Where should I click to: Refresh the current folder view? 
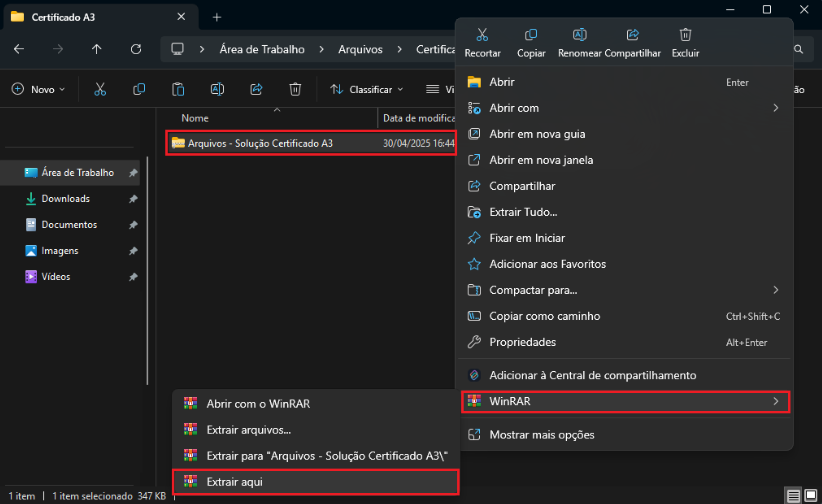[135, 49]
